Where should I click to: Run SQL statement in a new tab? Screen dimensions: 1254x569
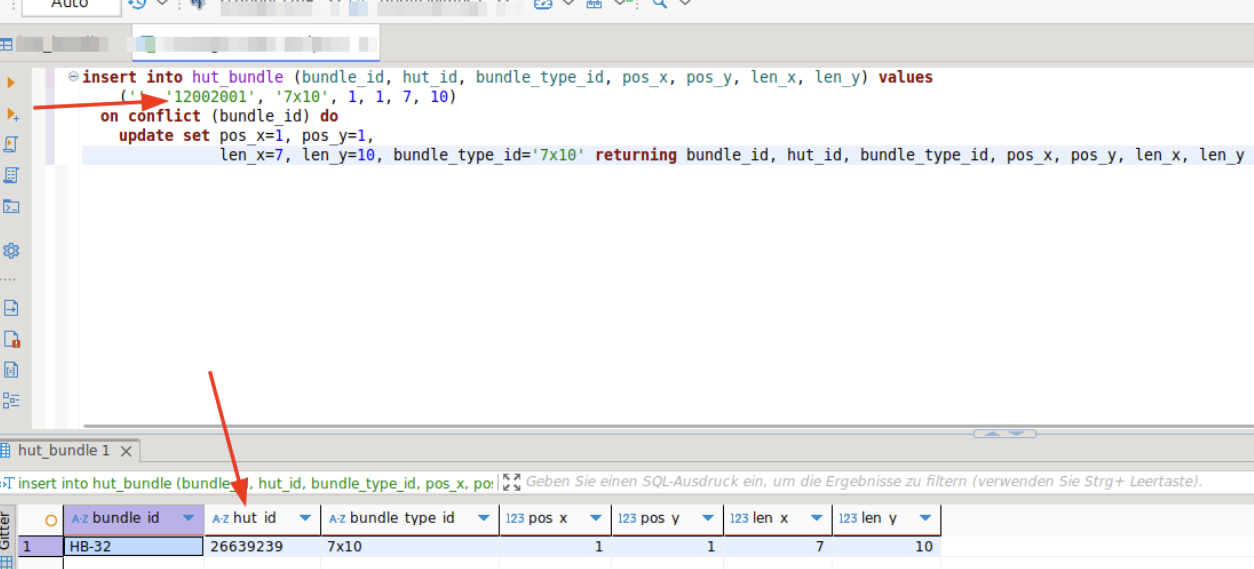point(12,115)
